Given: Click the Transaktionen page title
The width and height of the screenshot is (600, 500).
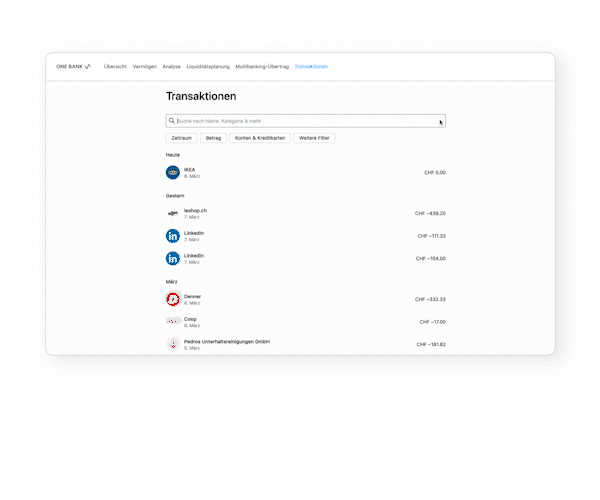Looking at the screenshot, I should coord(201,96).
